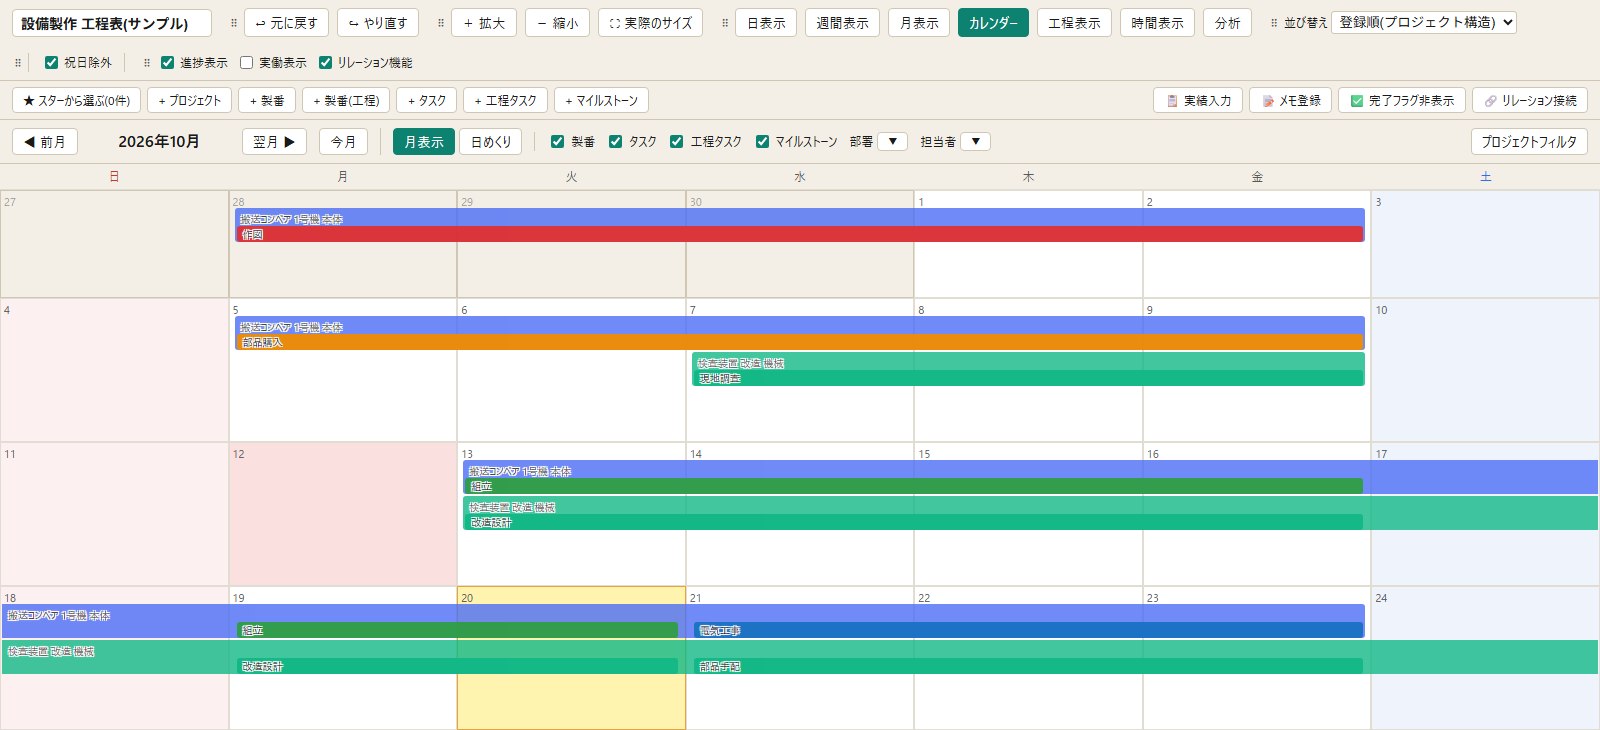Enable 実働表示 checkbox
1600x730 pixels.
(x=246, y=63)
